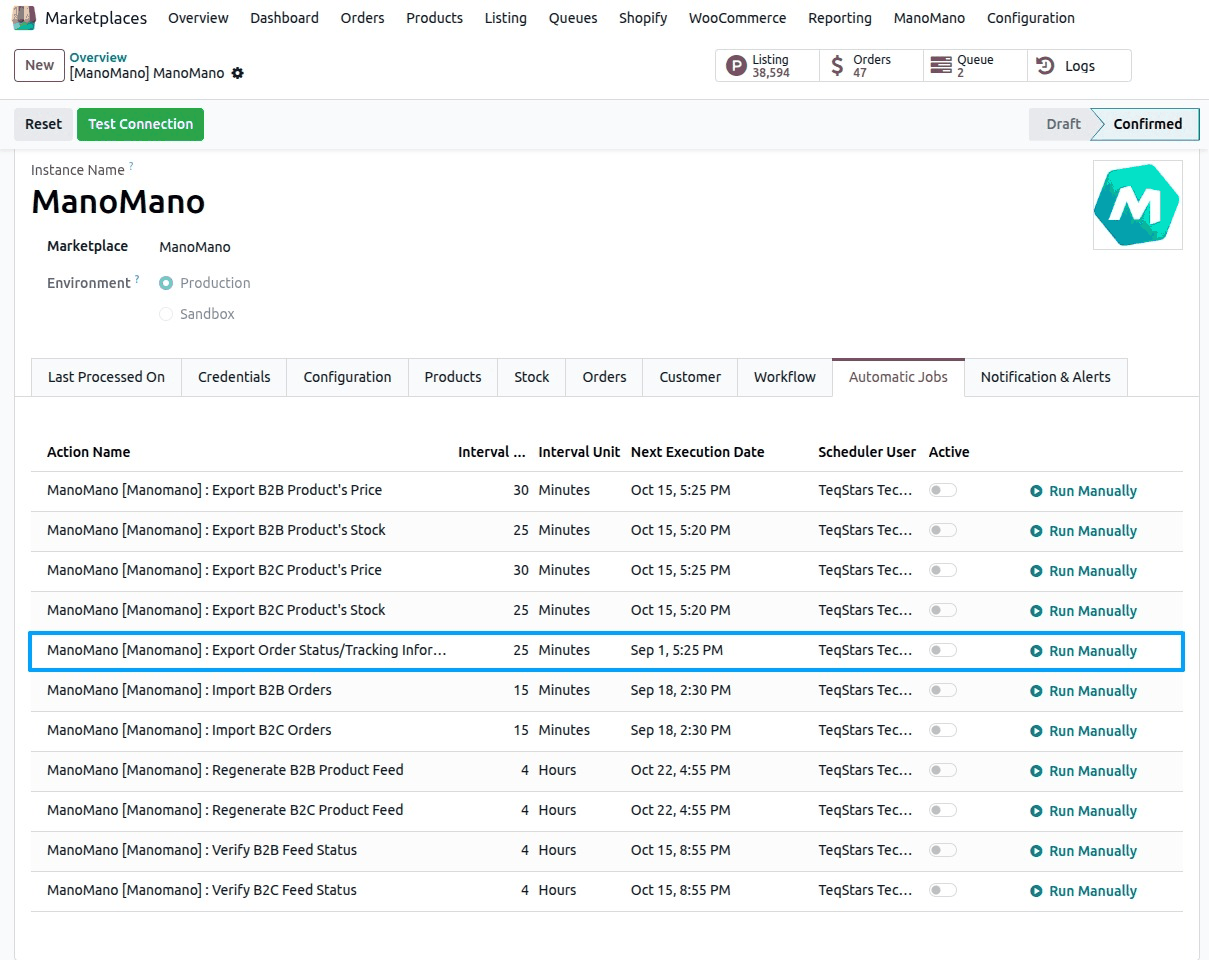Toggle Active for Export B2C Product's Stock
Image resolution: width=1209 pixels, height=960 pixels.
pyautogui.click(x=943, y=610)
